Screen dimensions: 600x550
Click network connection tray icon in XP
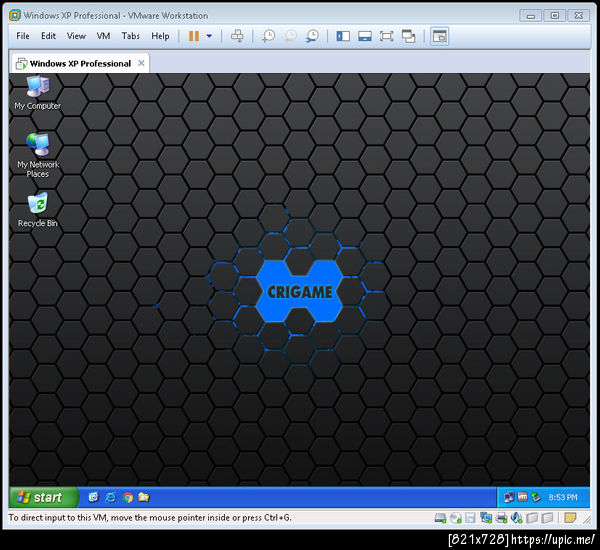(509, 497)
